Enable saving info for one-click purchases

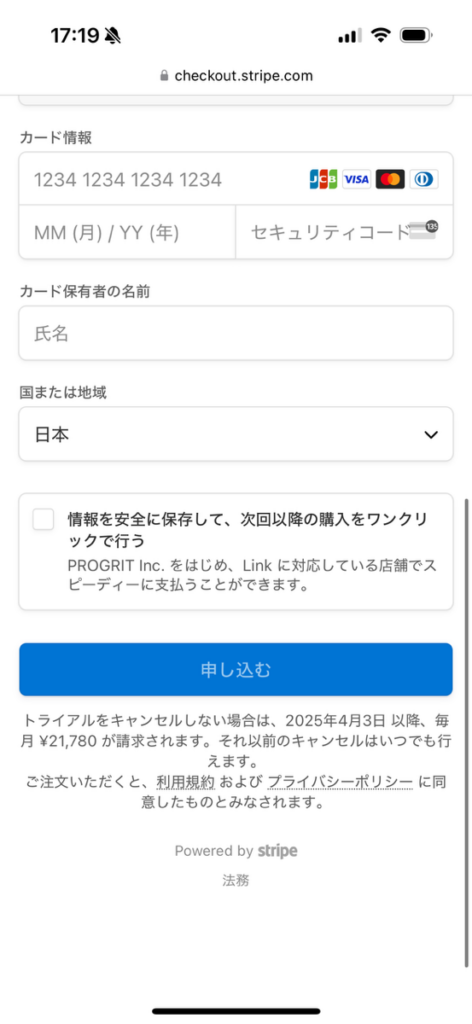pos(43,520)
